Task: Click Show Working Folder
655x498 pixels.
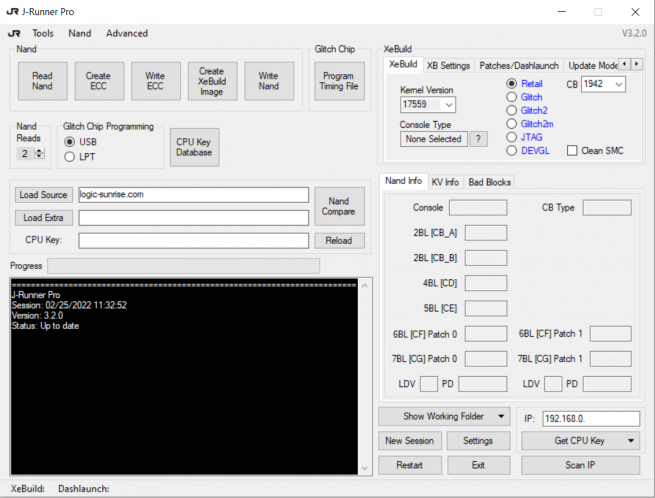Action: point(443,417)
